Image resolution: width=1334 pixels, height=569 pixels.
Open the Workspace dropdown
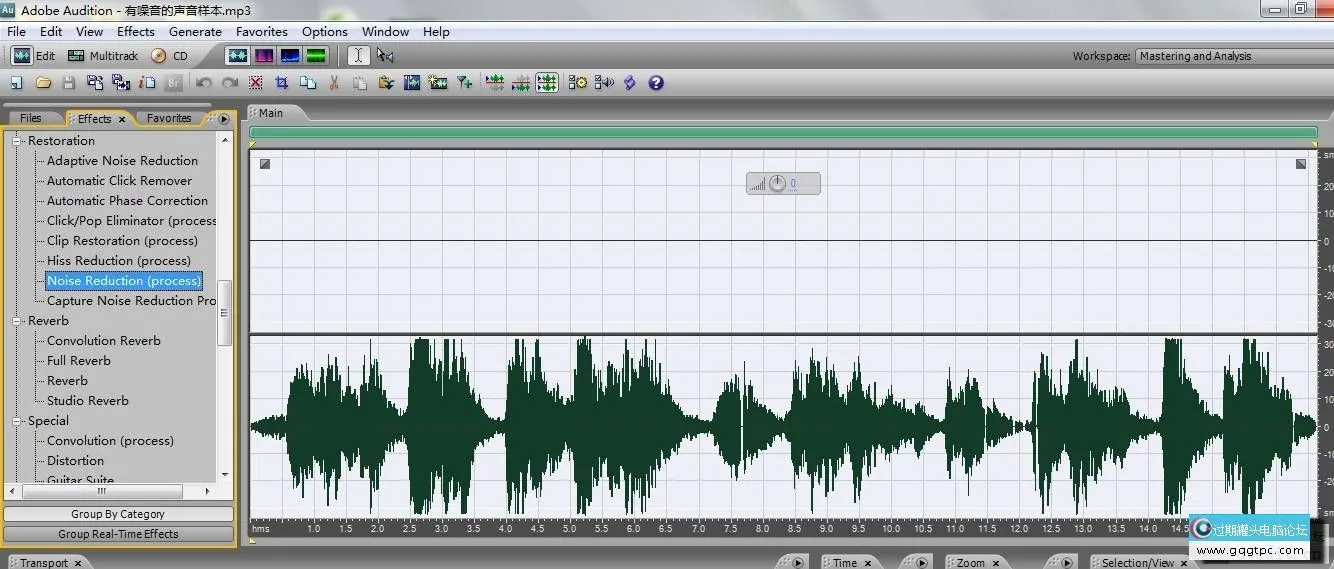(x=1233, y=56)
